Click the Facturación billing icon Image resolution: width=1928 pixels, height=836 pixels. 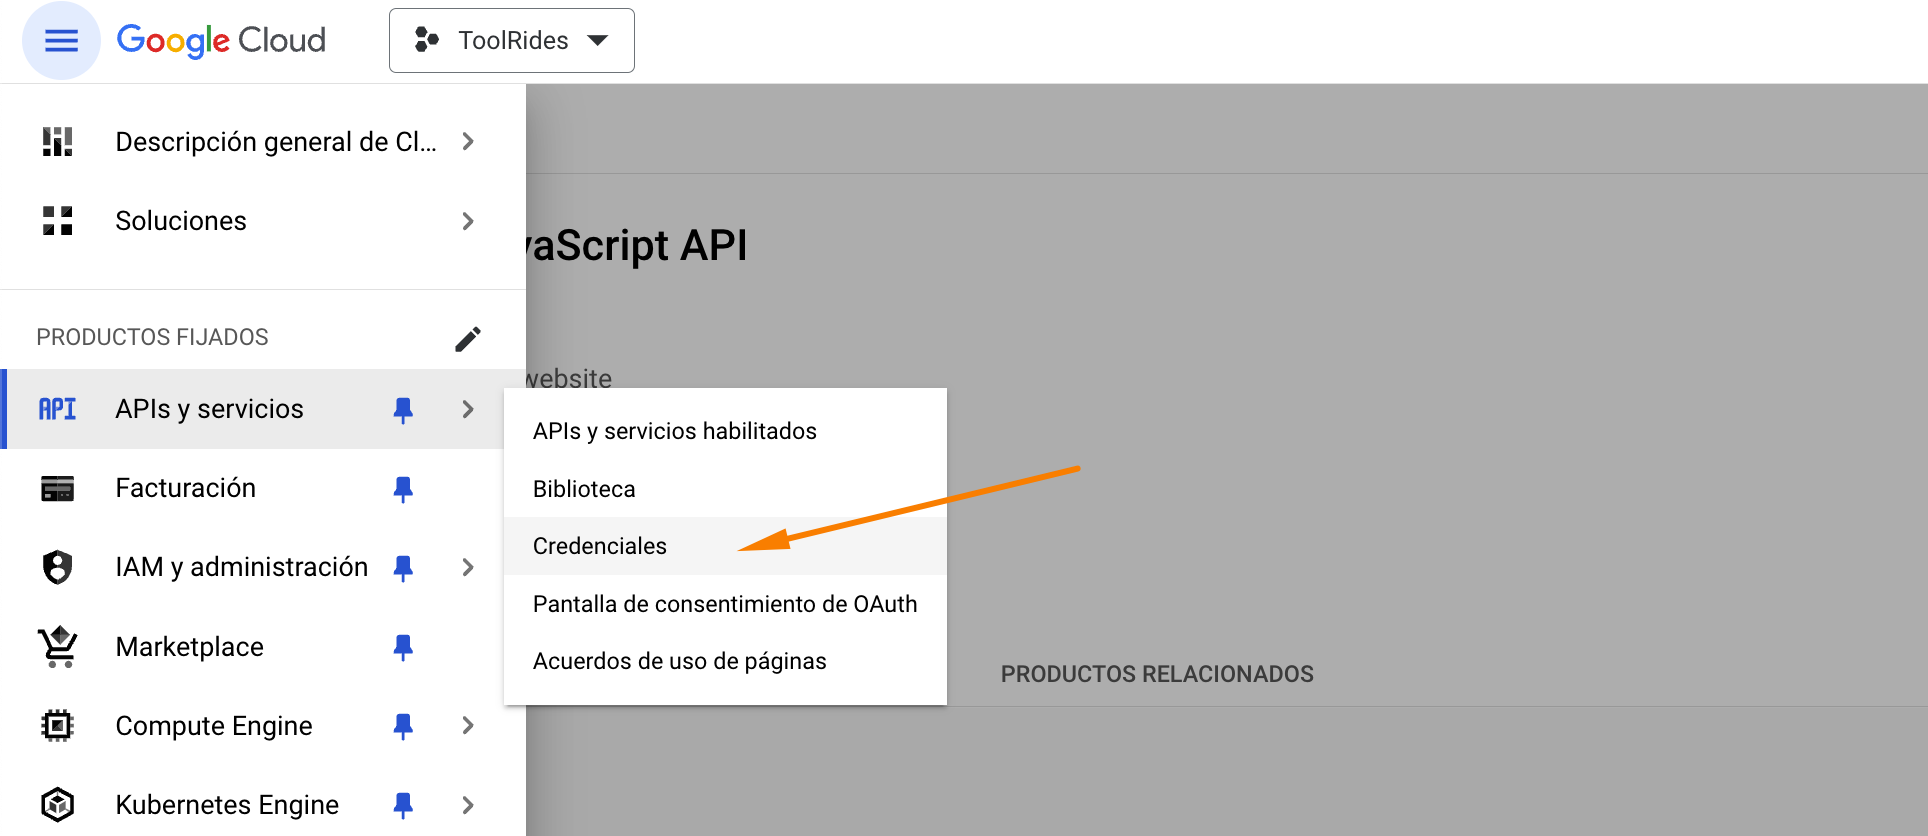tap(58, 488)
